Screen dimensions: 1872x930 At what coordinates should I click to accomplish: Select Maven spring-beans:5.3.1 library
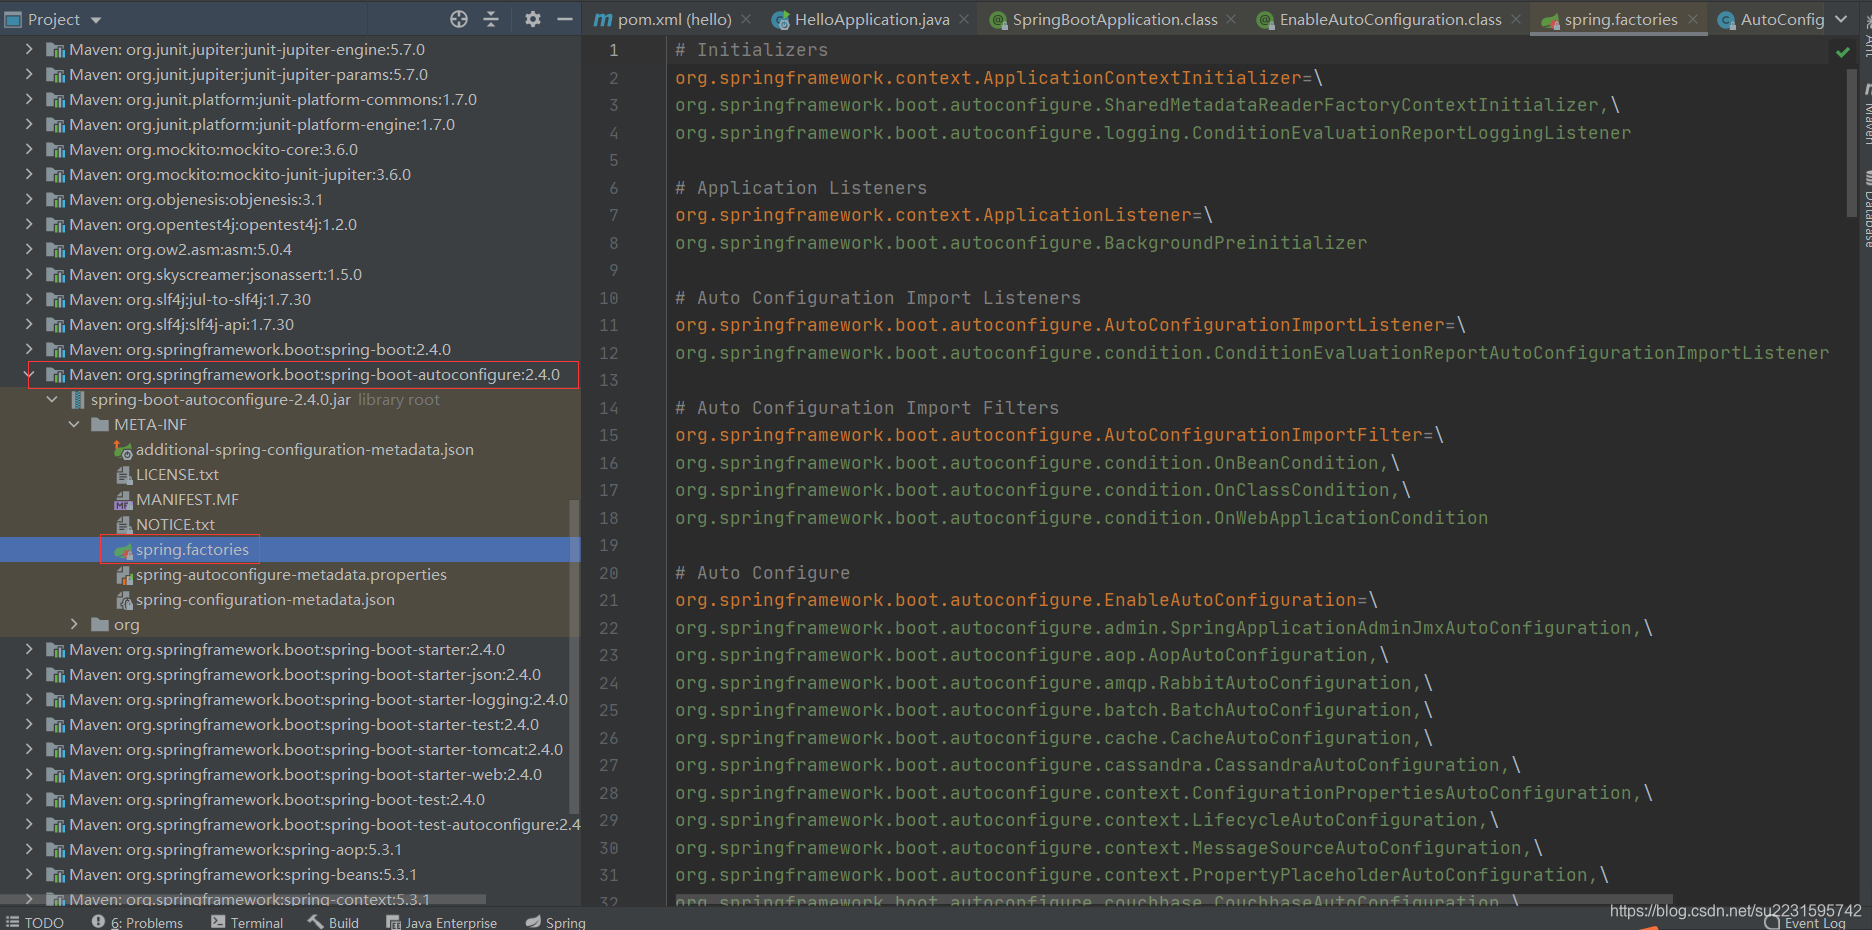click(243, 874)
